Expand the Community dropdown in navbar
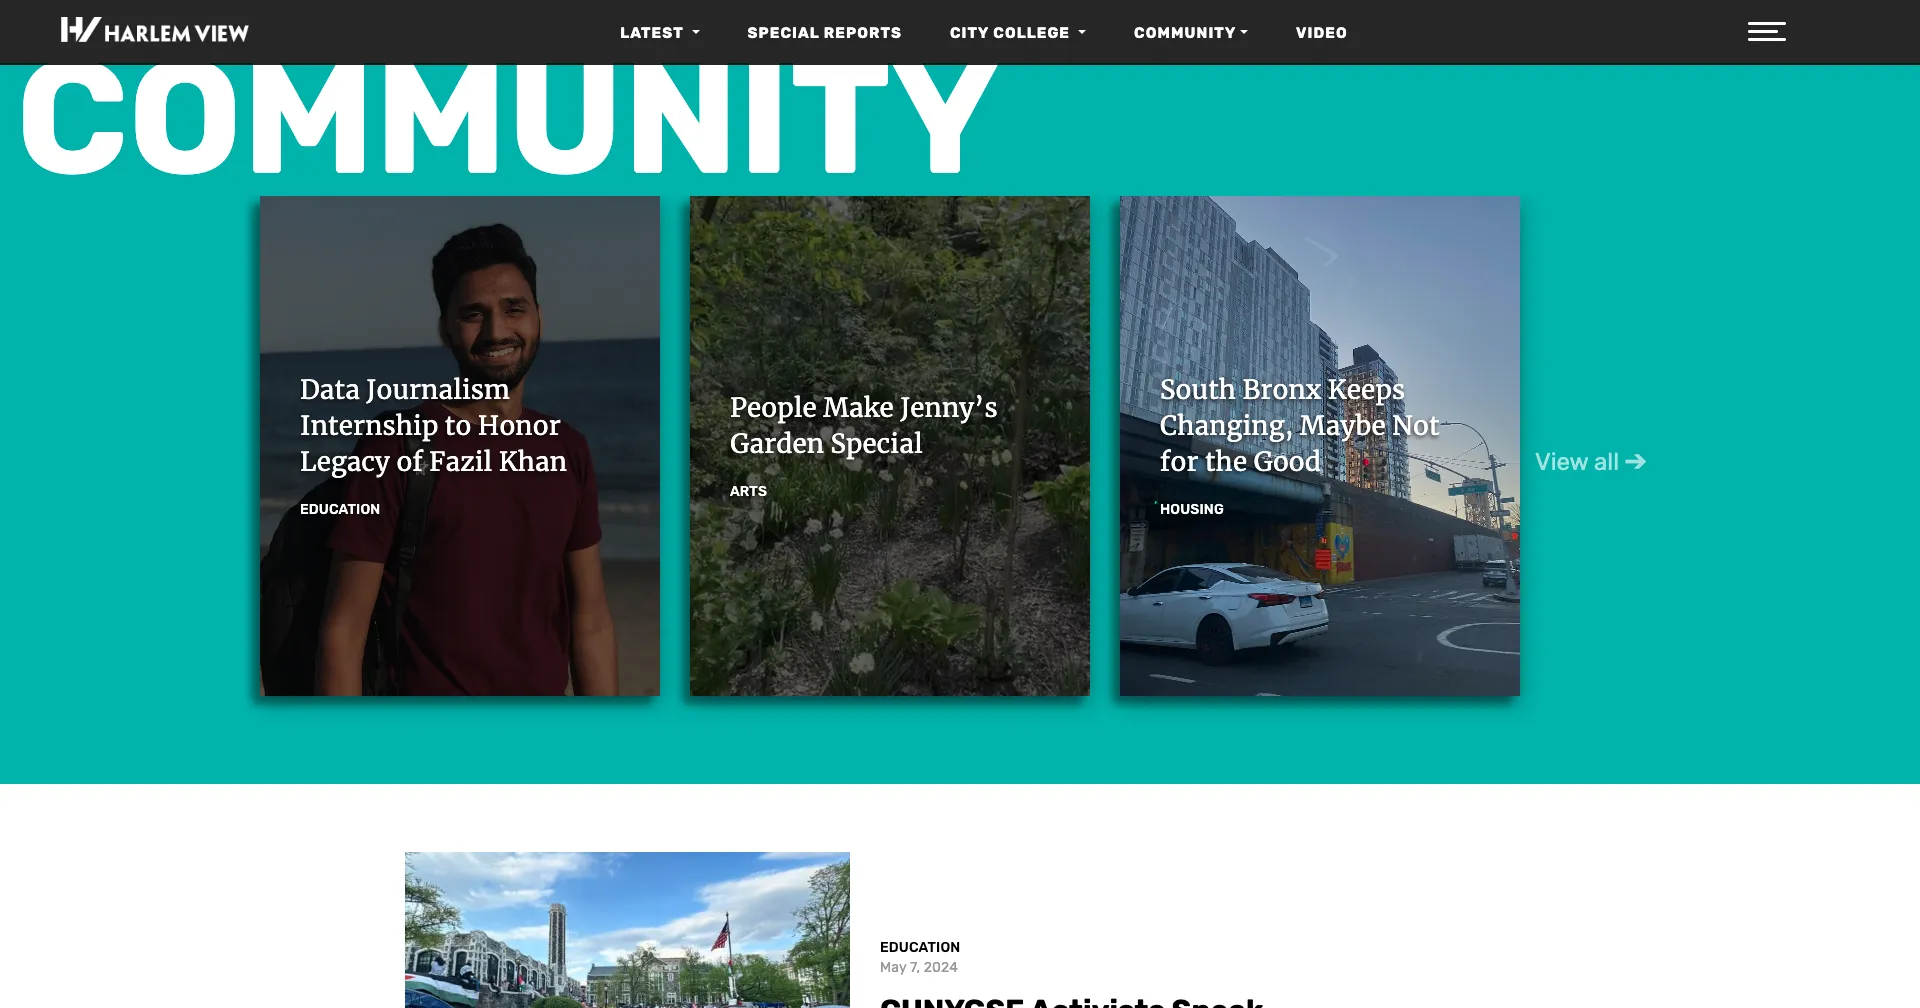This screenshot has width=1920, height=1008. (1190, 33)
